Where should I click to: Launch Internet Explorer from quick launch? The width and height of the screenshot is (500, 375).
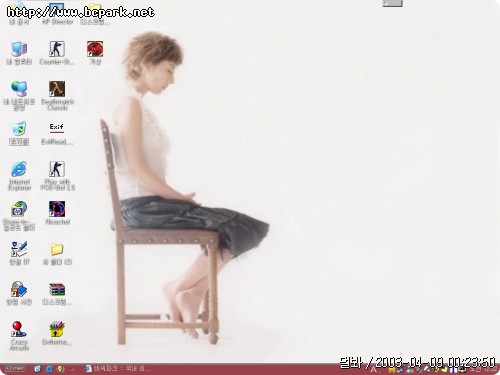pyautogui.click(x=49, y=369)
